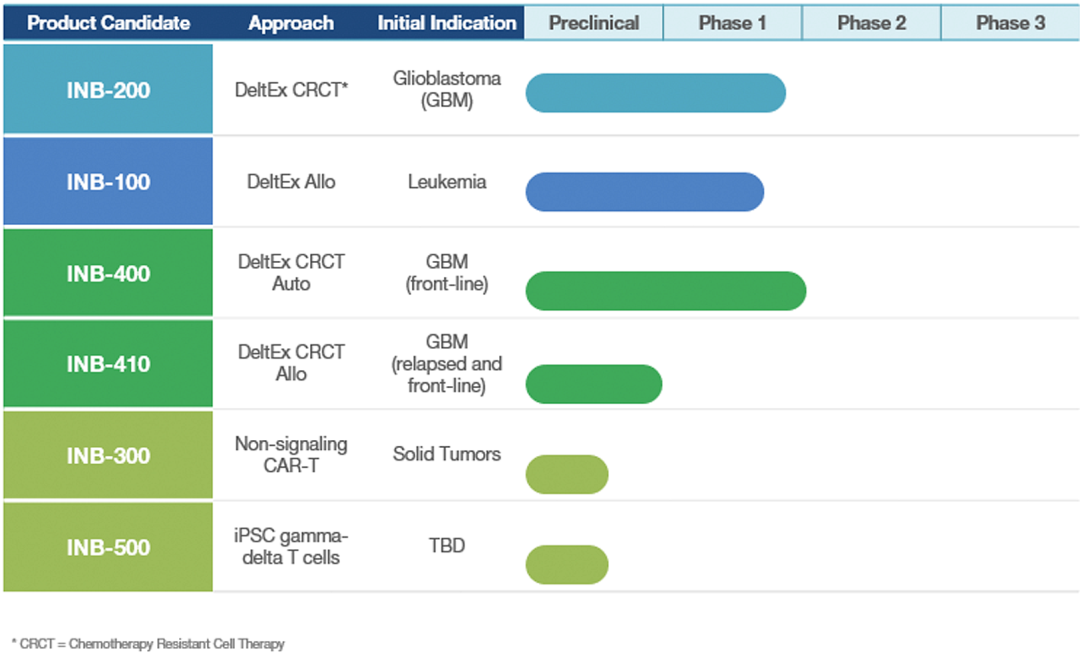The width and height of the screenshot is (1080, 657).
Task: Click the INB-200 progress bar
Action: point(656,93)
